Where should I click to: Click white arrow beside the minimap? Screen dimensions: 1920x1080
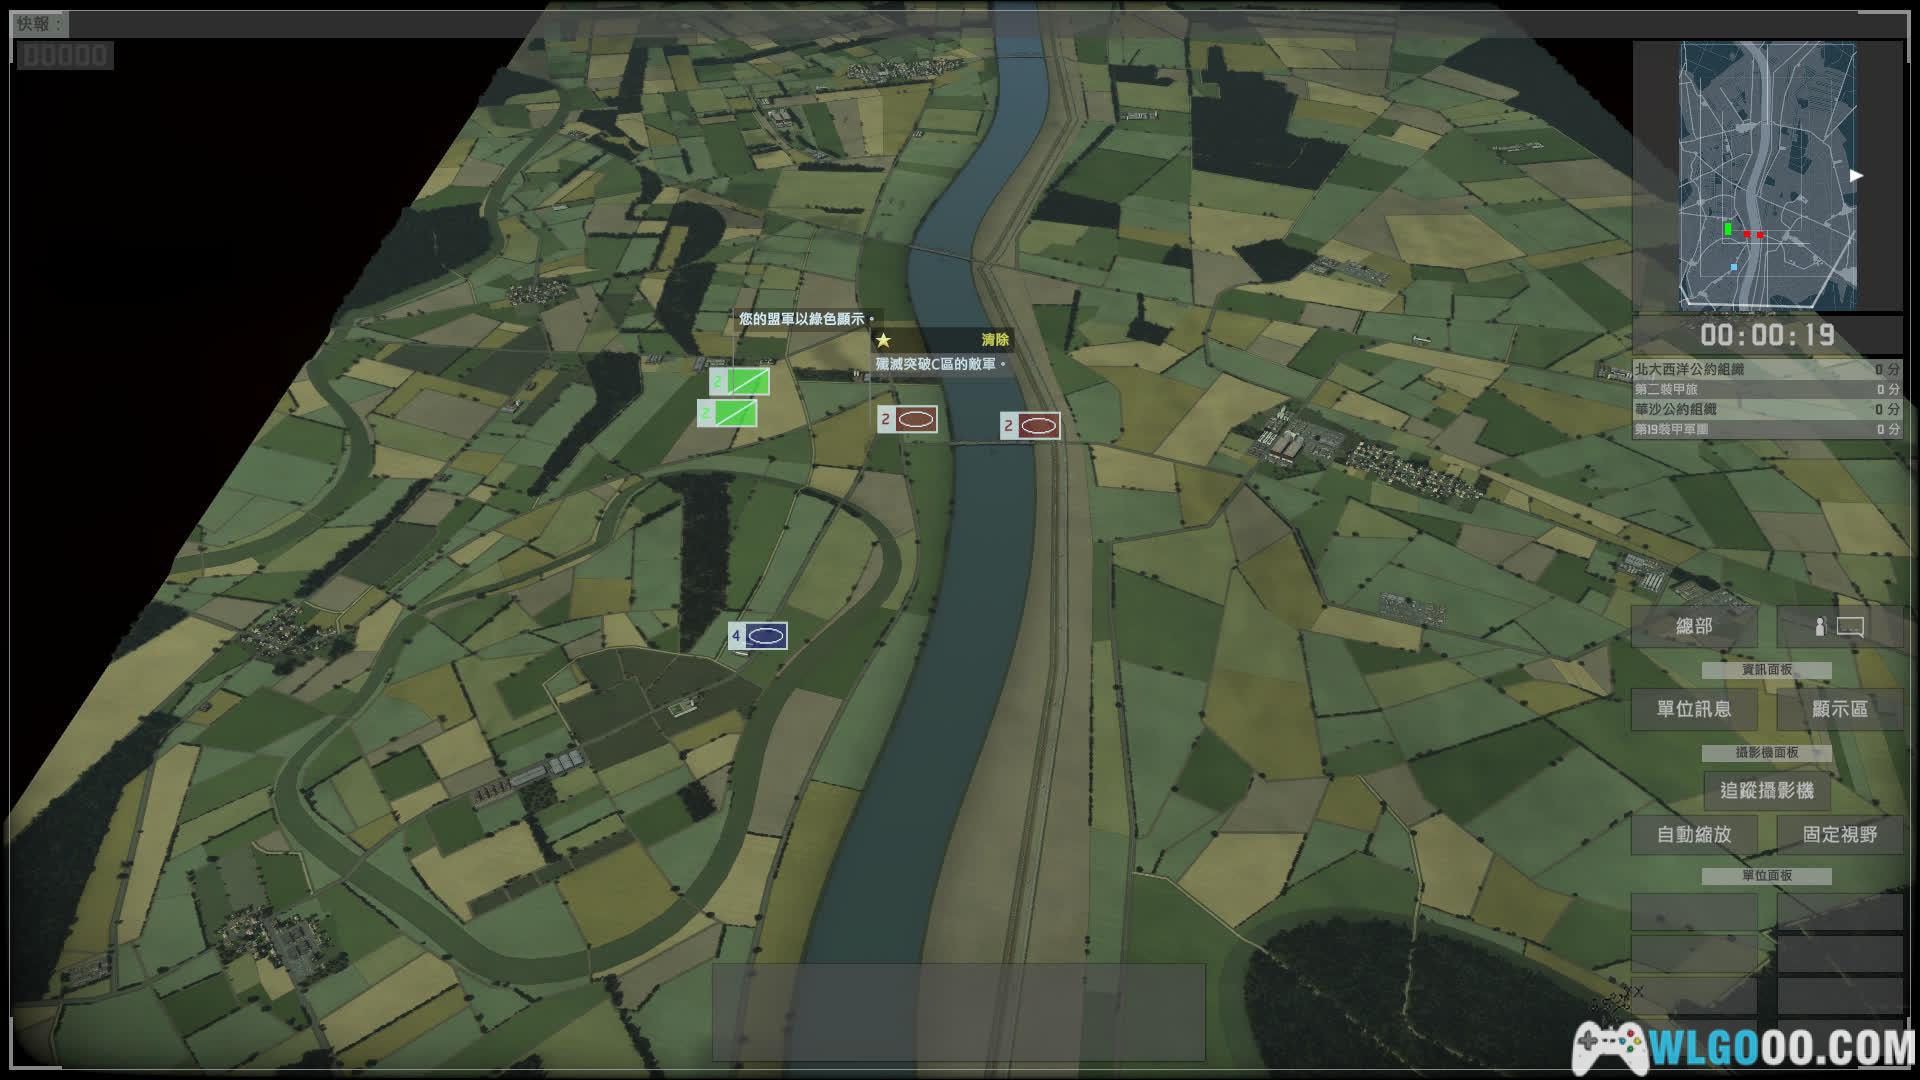point(1856,176)
